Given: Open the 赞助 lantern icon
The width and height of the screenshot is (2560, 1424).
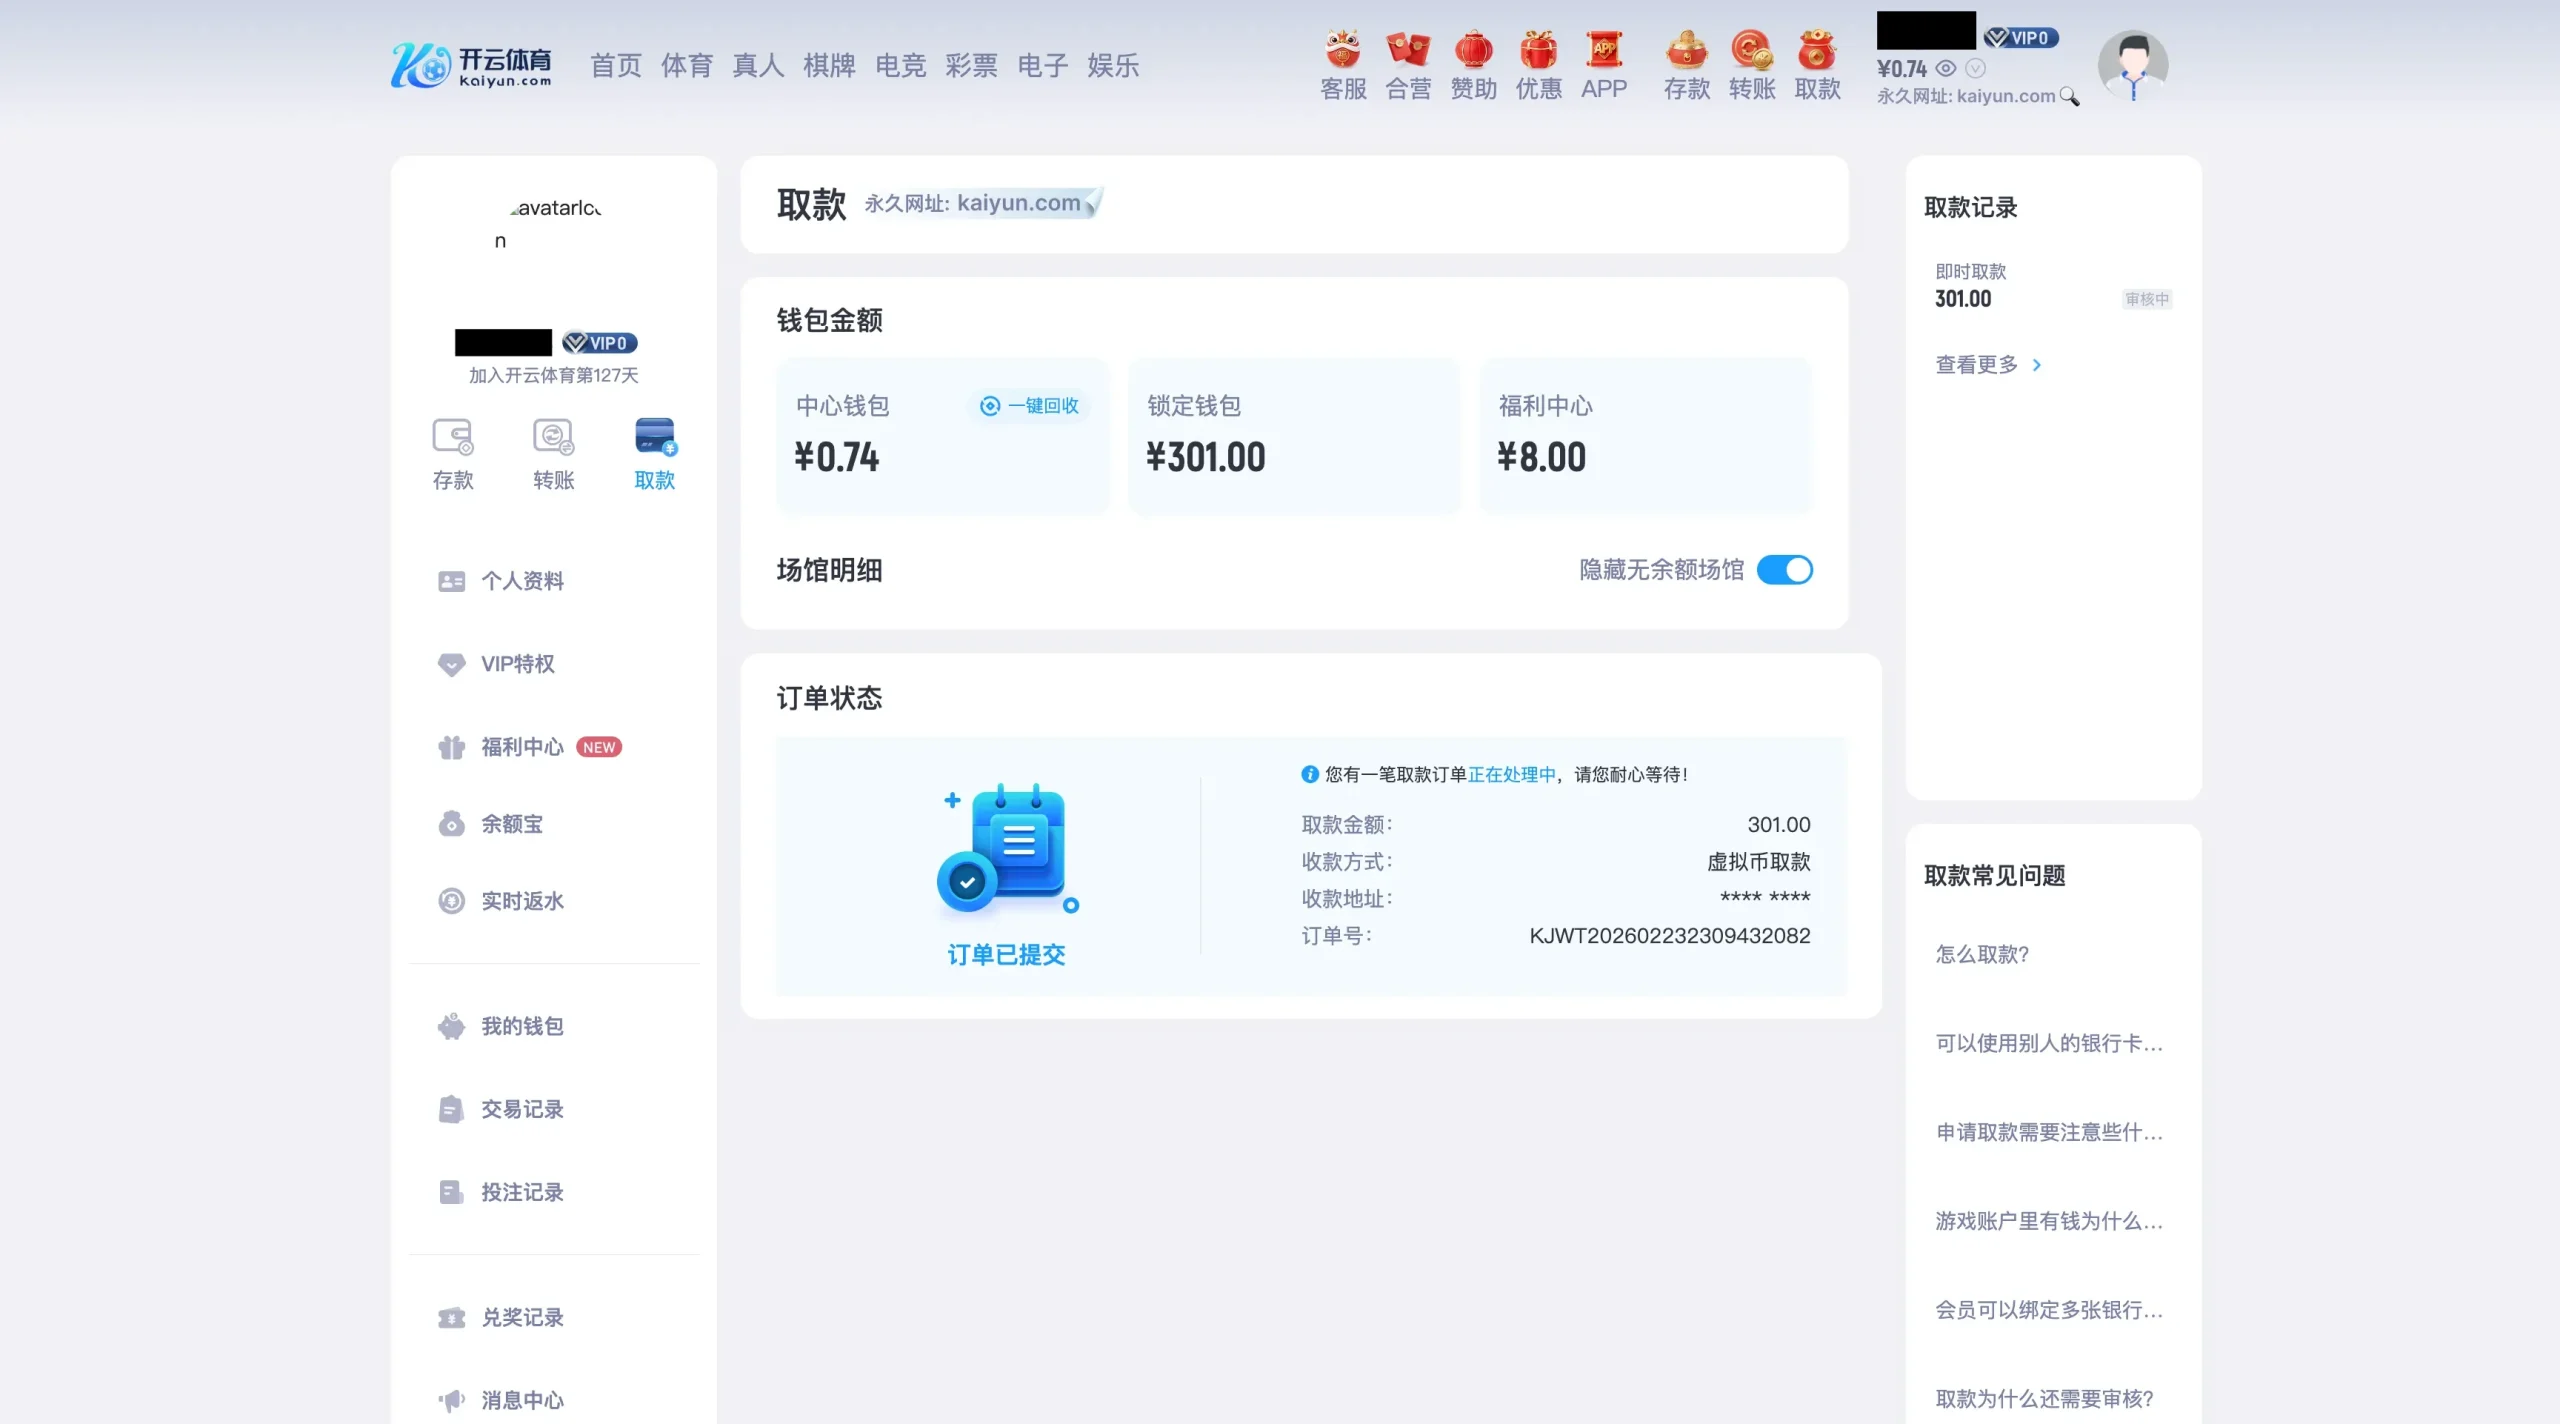Looking at the screenshot, I should pyautogui.click(x=1473, y=64).
